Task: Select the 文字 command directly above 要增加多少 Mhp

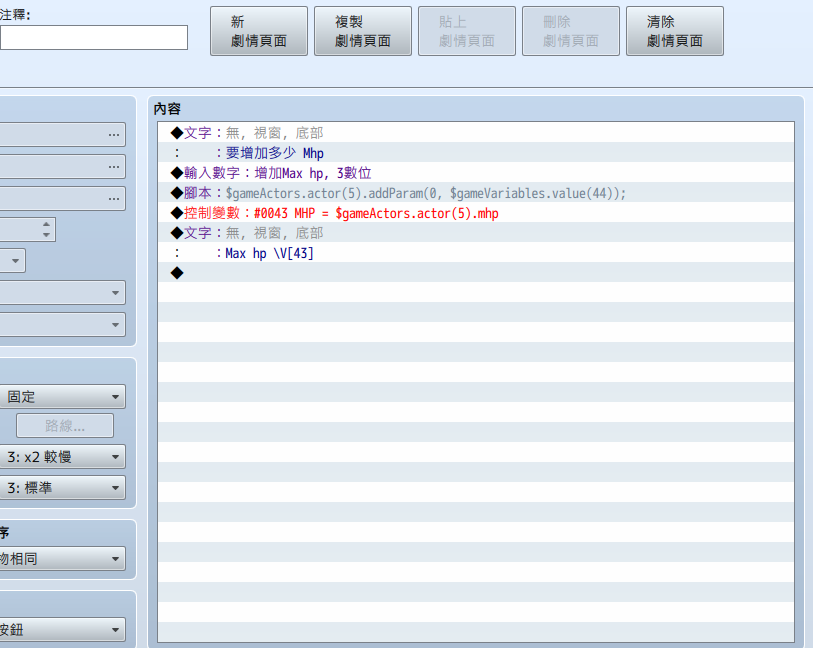Action: pos(476,133)
